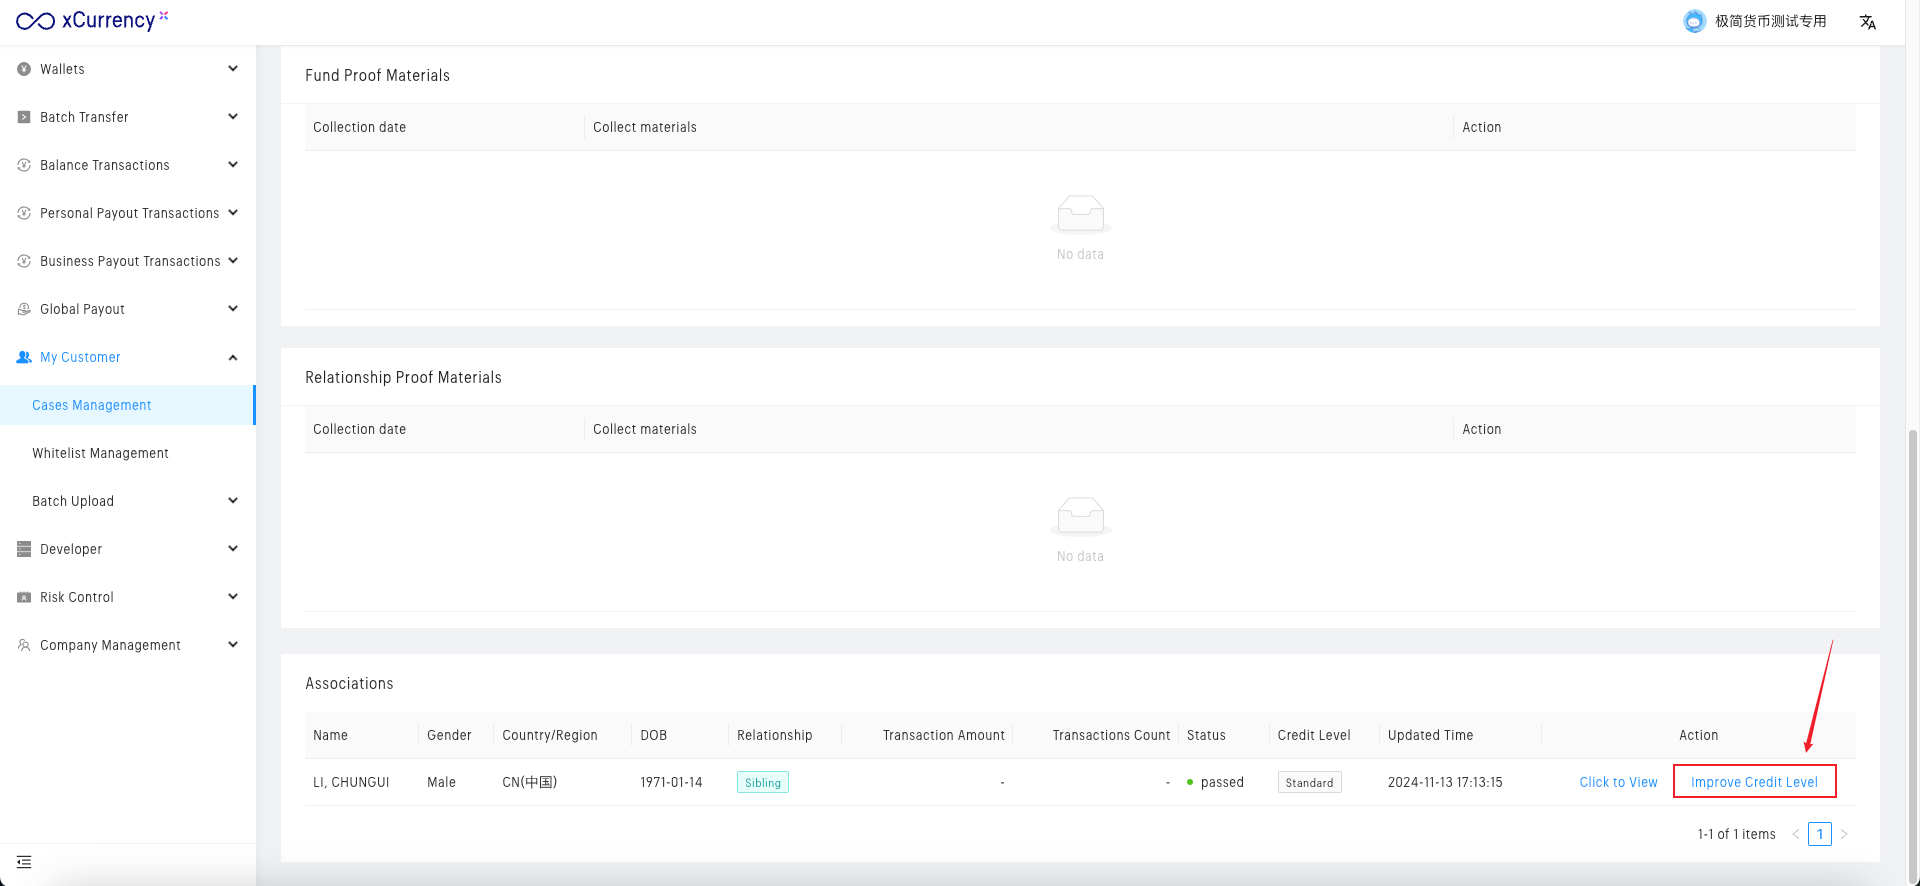1920x886 pixels.
Task: Click the Improve Credit Level link
Action: coord(1754,782)
